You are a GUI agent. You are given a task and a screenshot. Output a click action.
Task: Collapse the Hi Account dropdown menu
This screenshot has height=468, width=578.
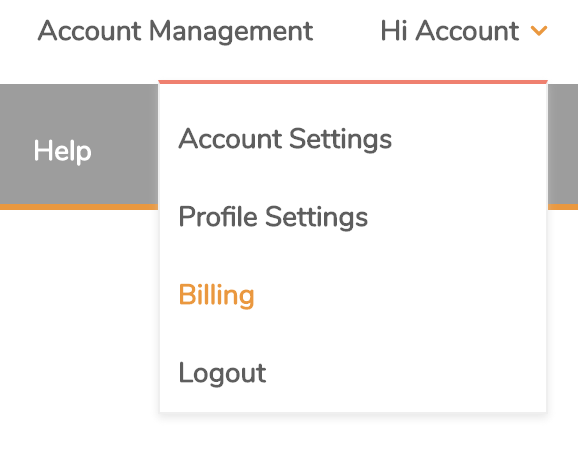(x=464, y=31)
